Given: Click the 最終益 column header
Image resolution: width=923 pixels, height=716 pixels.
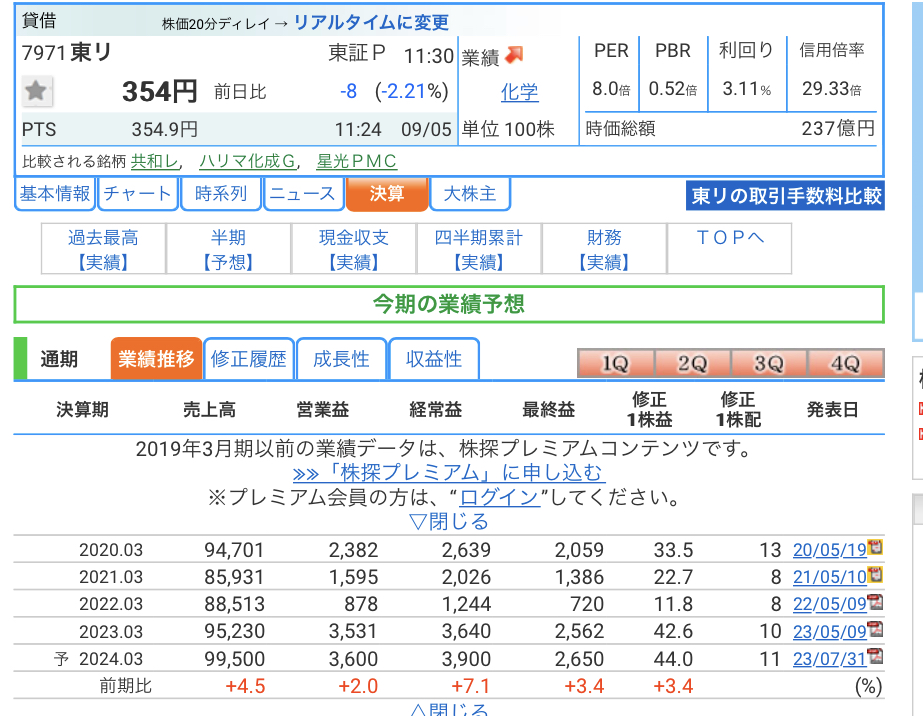Looking at the screenshot, I should (x=549, y=409).
